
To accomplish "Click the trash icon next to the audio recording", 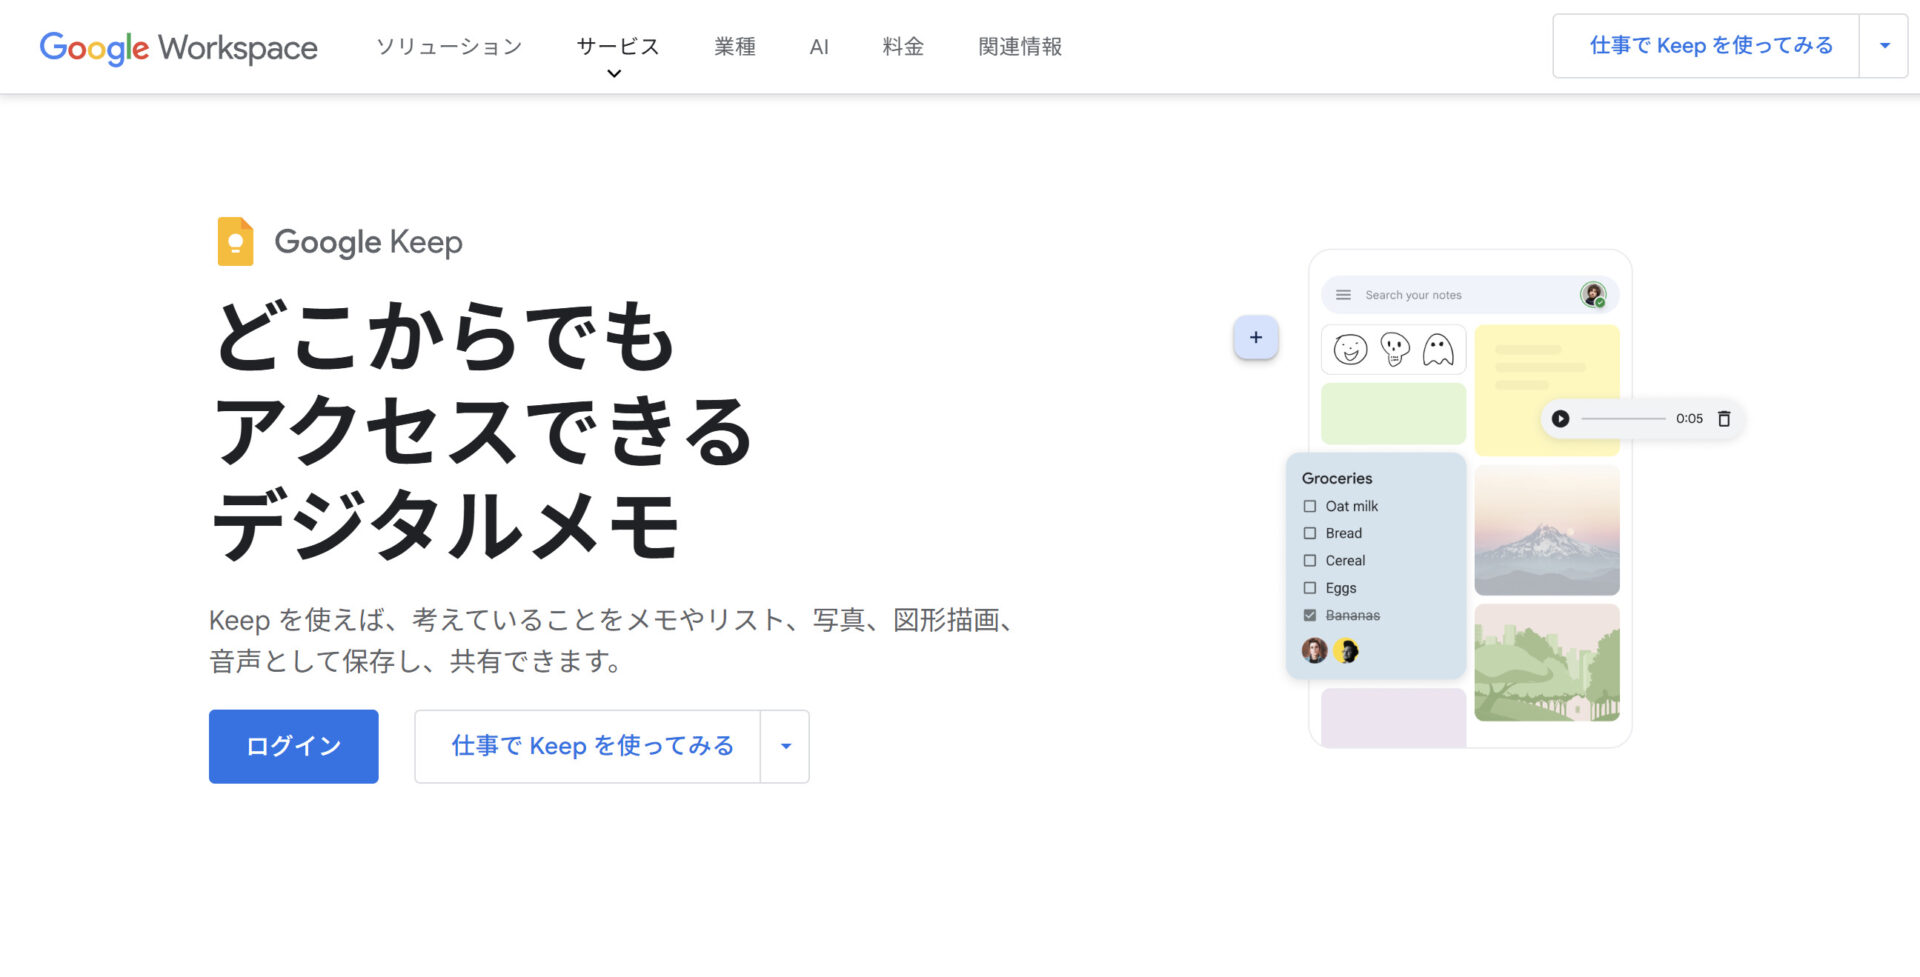I will (1723, 419).
